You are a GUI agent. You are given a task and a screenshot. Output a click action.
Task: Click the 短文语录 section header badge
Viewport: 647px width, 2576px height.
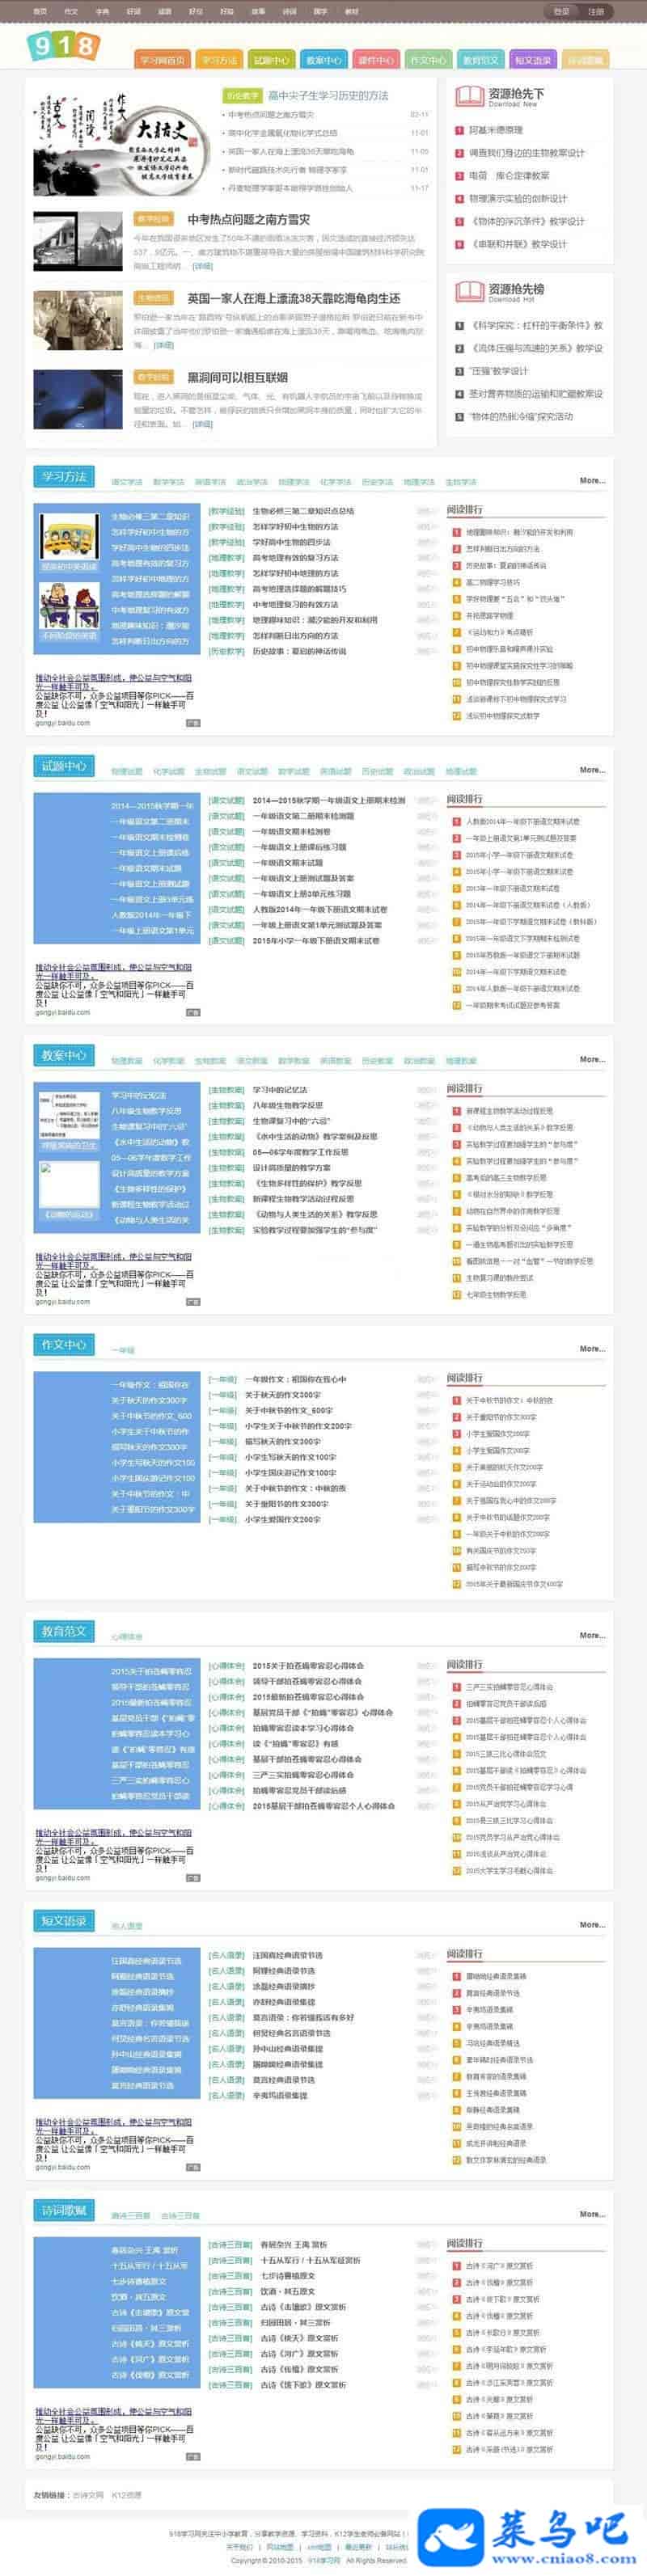[64, 1920]
